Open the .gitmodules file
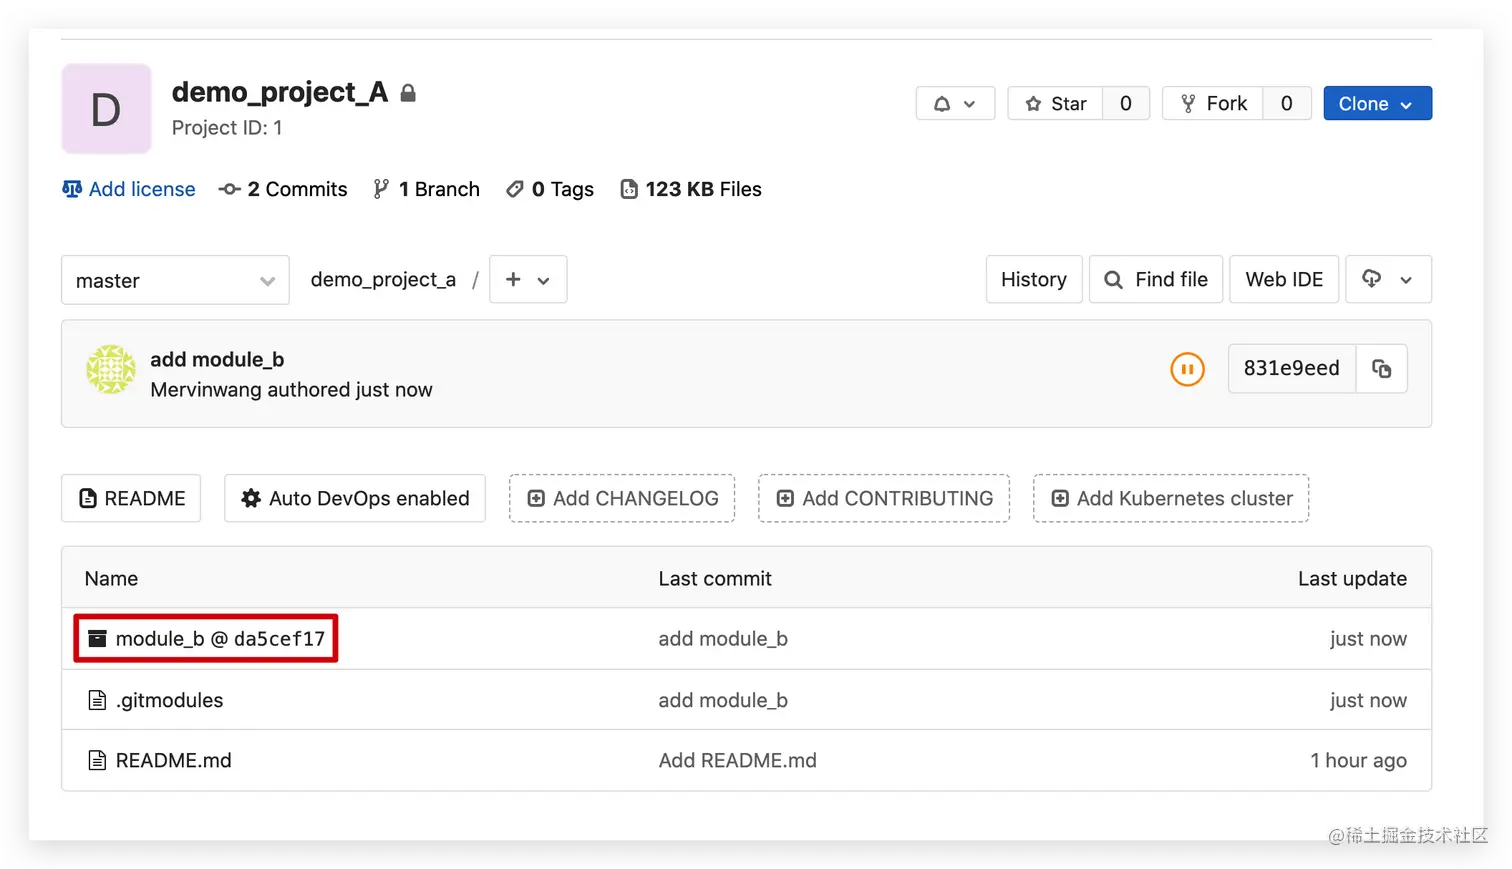1512x869 pixels. coord(169,700)
